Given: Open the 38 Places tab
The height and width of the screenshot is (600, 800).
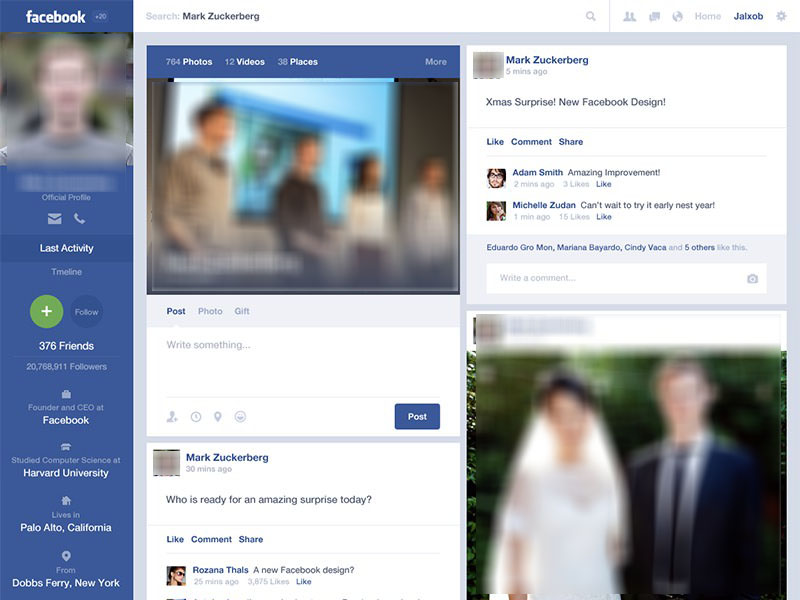Looking at the screenshot, I should [297, 62].
